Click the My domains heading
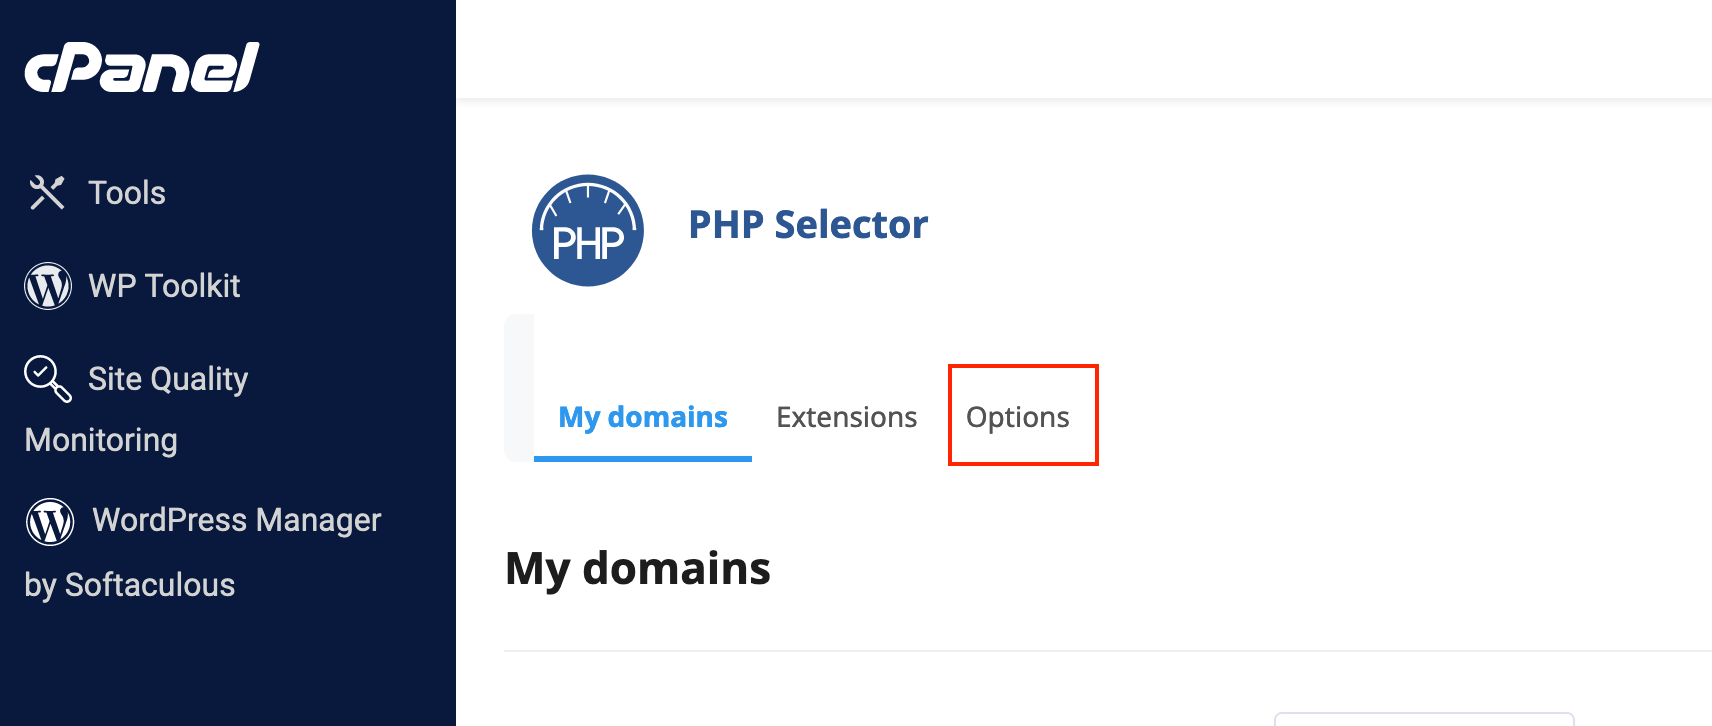The image size is (1712, 726). click(638, 568)
